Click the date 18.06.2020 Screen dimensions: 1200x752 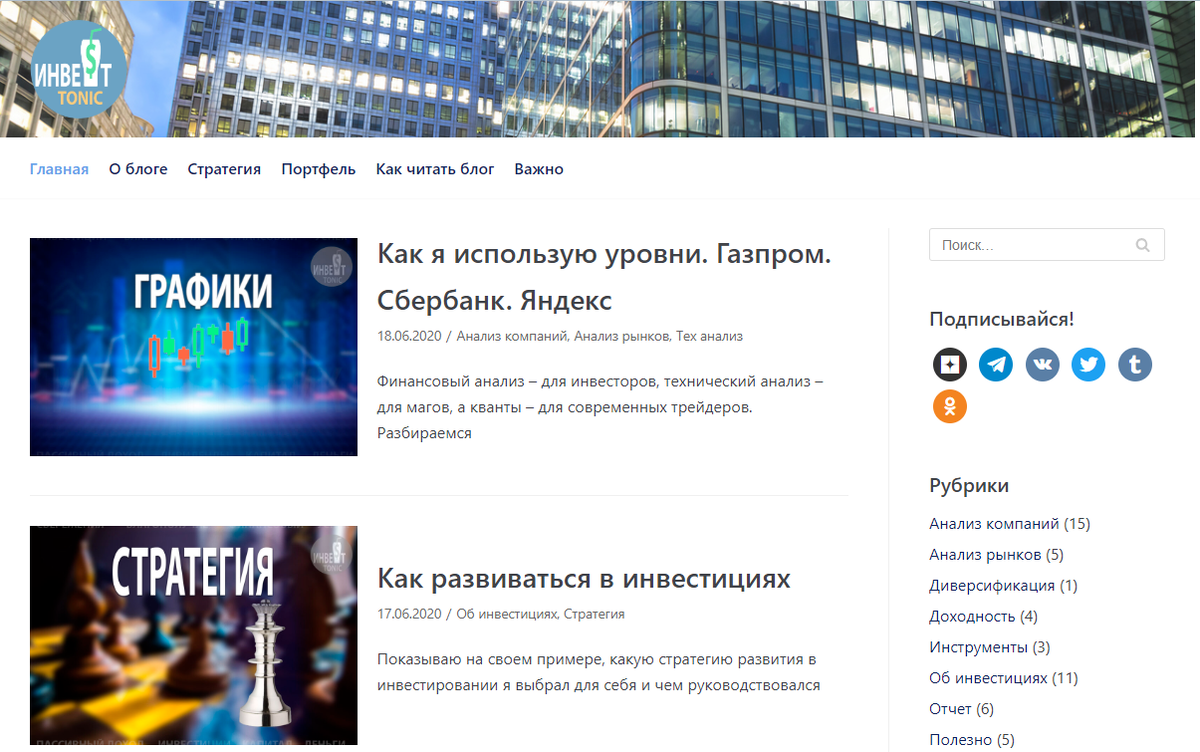coord(409,337)
